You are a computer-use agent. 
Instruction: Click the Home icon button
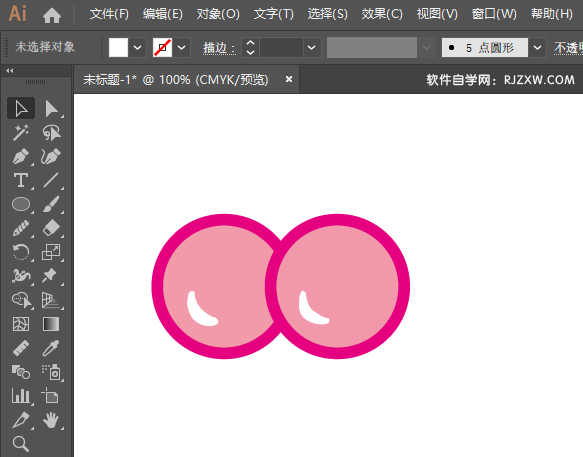click(52, 15)
